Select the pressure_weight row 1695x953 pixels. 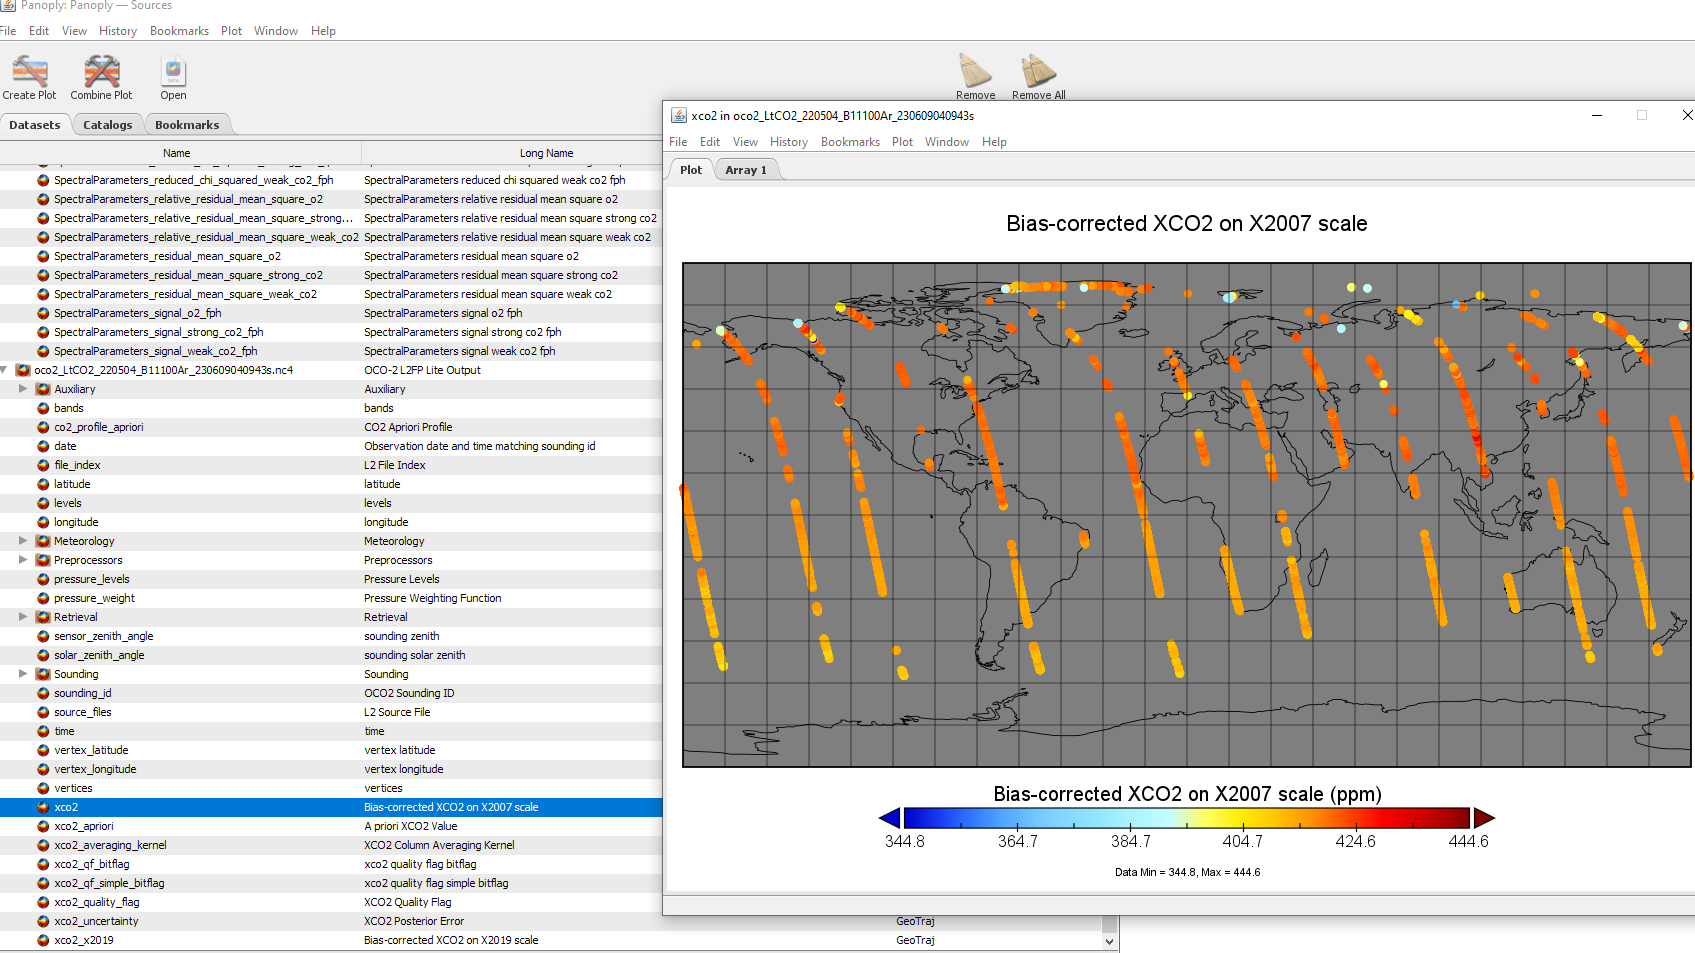point(331,598)
